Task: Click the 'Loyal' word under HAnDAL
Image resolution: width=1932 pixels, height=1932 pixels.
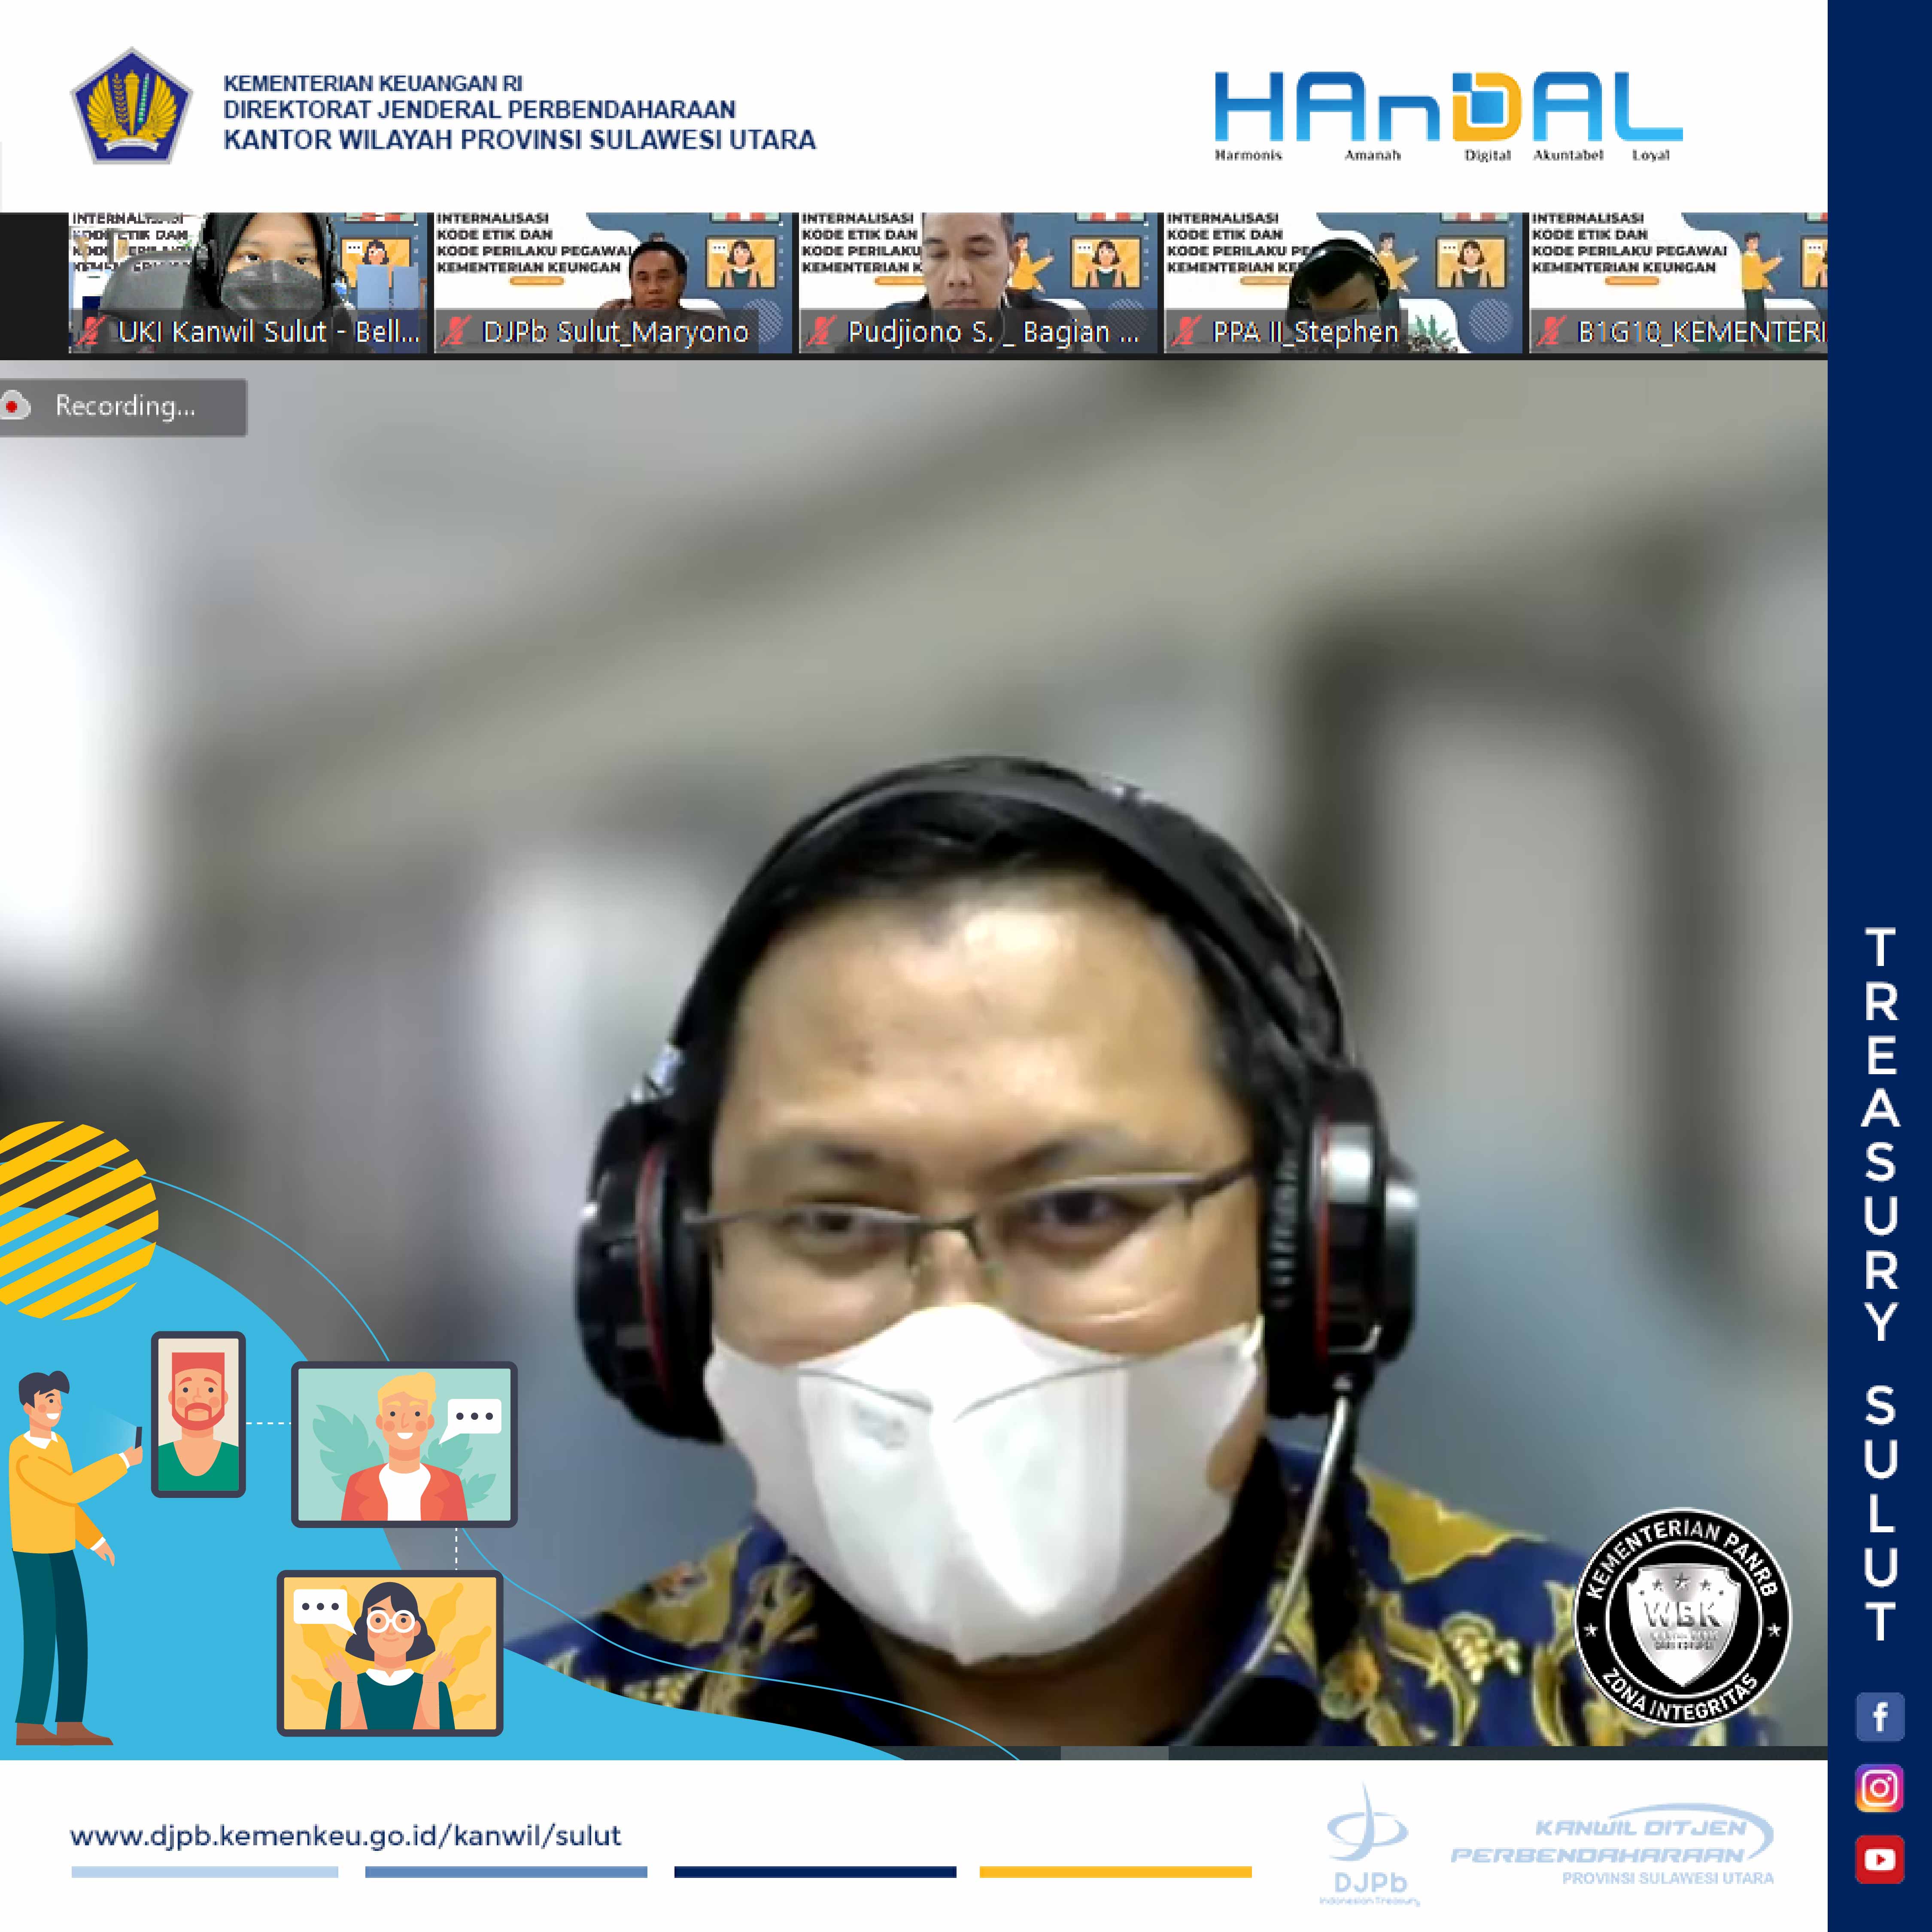Action: coord(1651,155)
